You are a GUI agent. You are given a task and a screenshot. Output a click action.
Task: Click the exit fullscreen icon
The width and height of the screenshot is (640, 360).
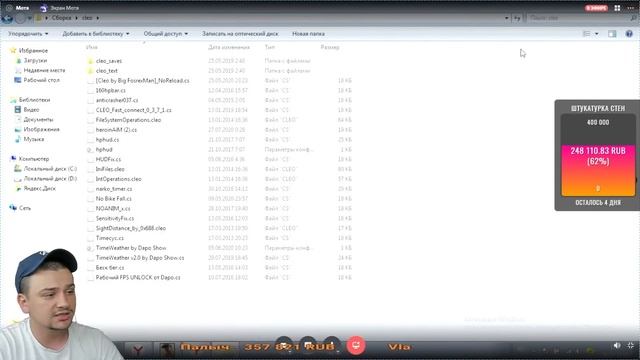tap(631, 345)
